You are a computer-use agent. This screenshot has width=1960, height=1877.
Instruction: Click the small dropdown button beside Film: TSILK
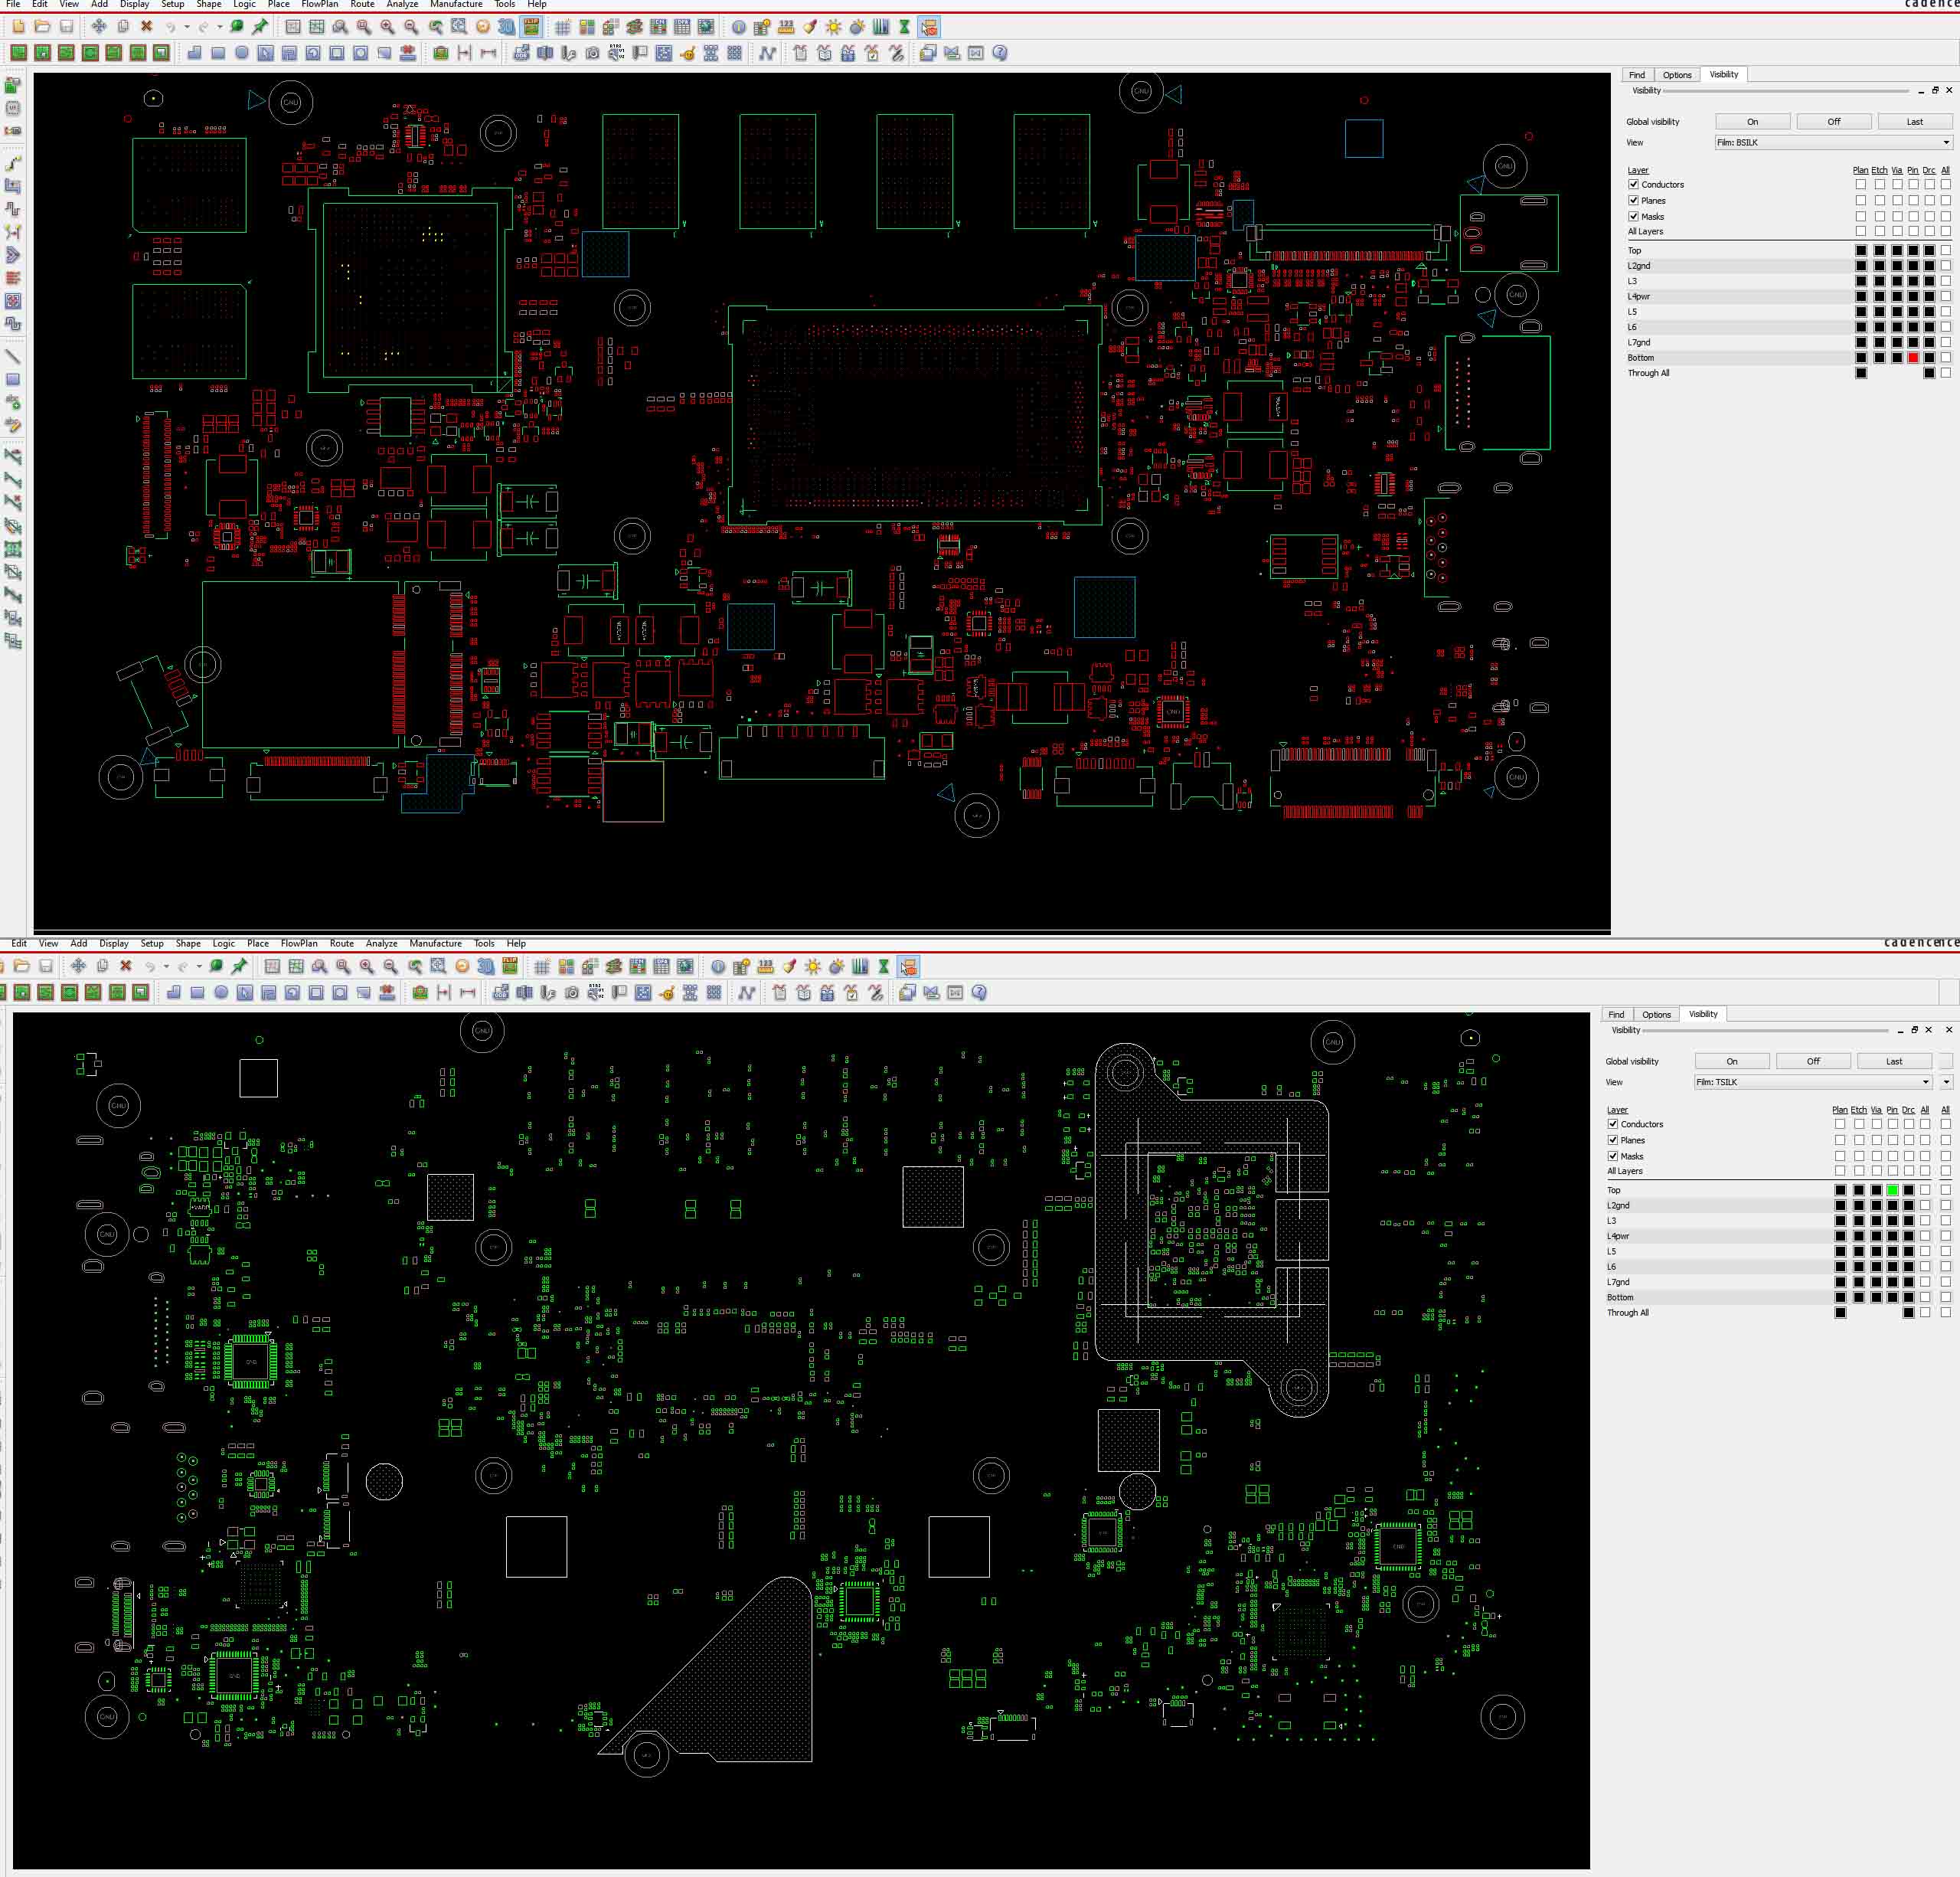[x=1946, y=1082]
